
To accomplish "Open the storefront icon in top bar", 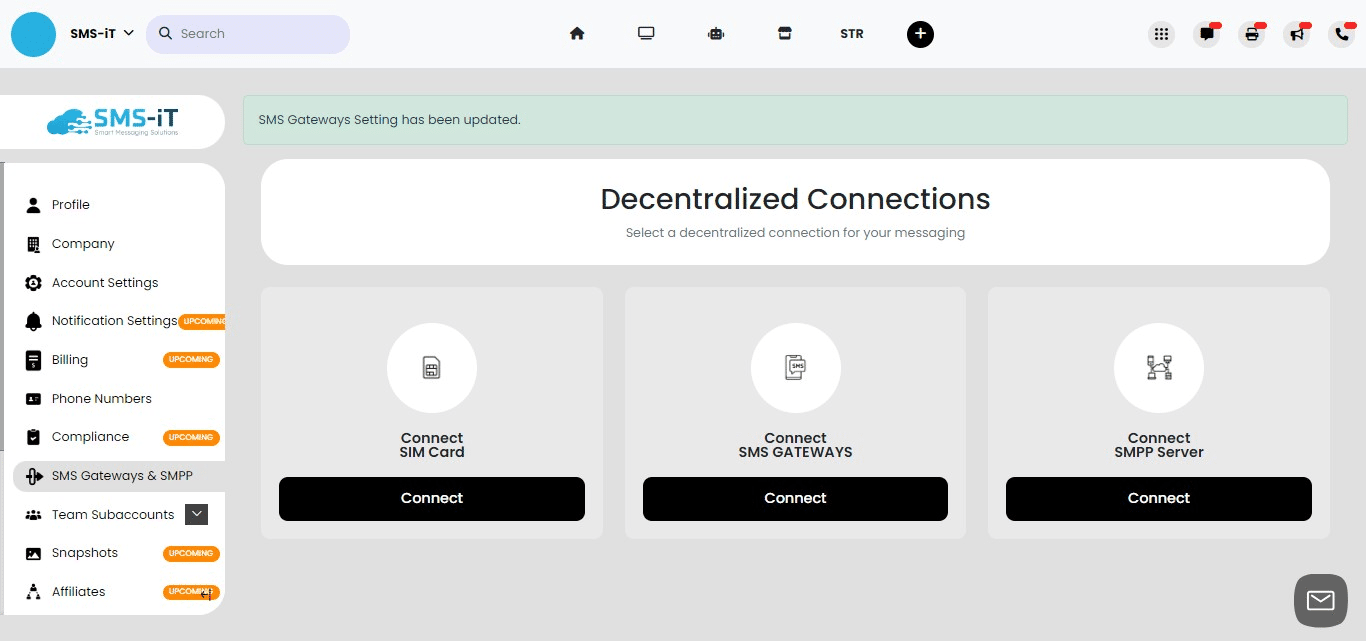I will coord(785,33).
